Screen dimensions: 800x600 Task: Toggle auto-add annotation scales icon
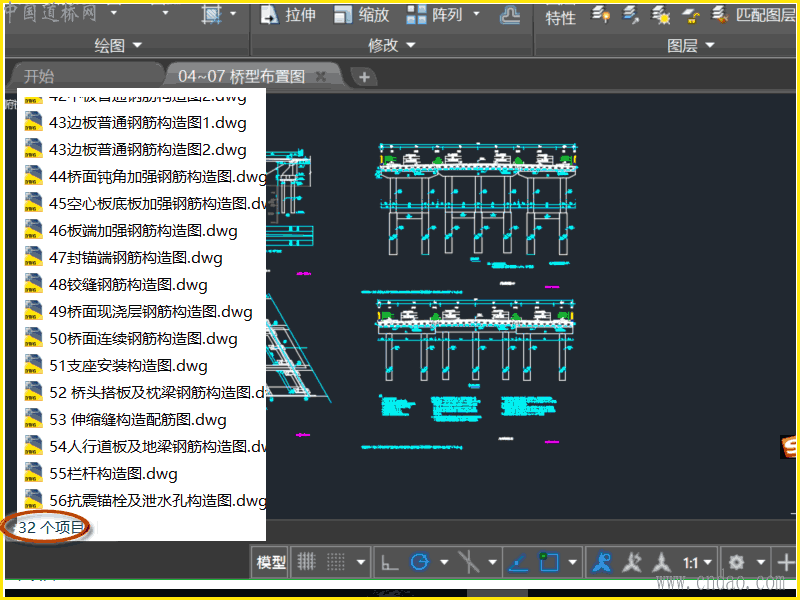(x=632, y=562)
